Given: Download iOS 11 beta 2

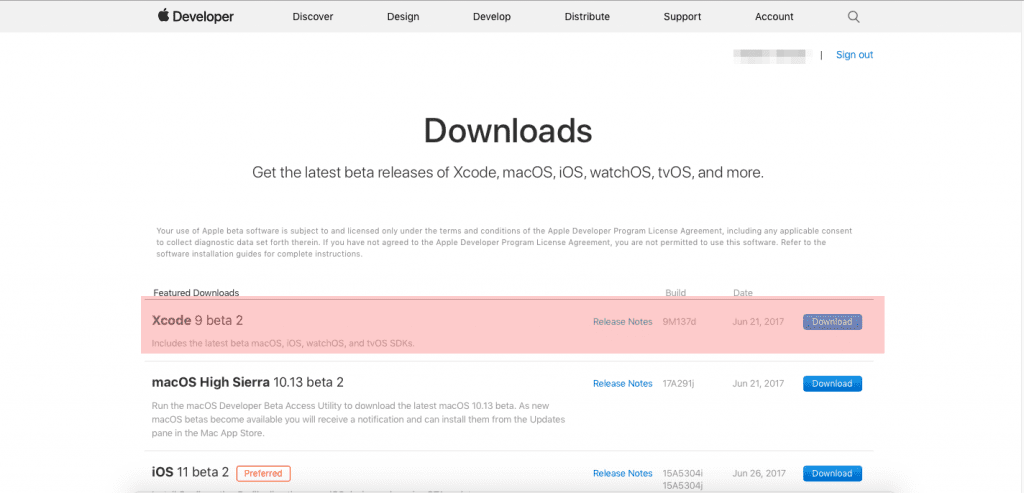Looking at the screenshot, I should pyautogui.click(x=832, y=474).
